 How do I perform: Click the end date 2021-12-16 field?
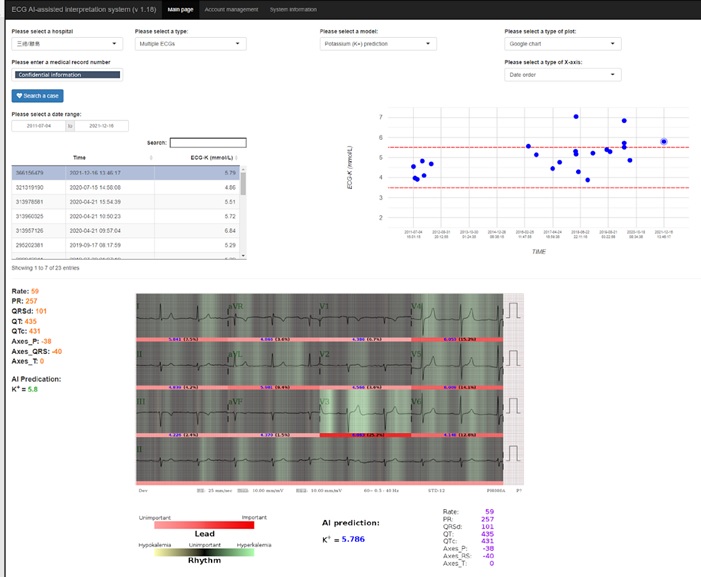pyautogui.click(x=101, y=126)
